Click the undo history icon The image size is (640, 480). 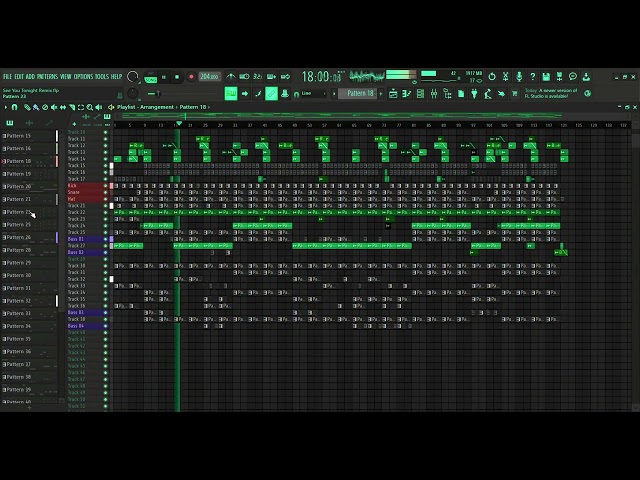[x=492, y=77]
